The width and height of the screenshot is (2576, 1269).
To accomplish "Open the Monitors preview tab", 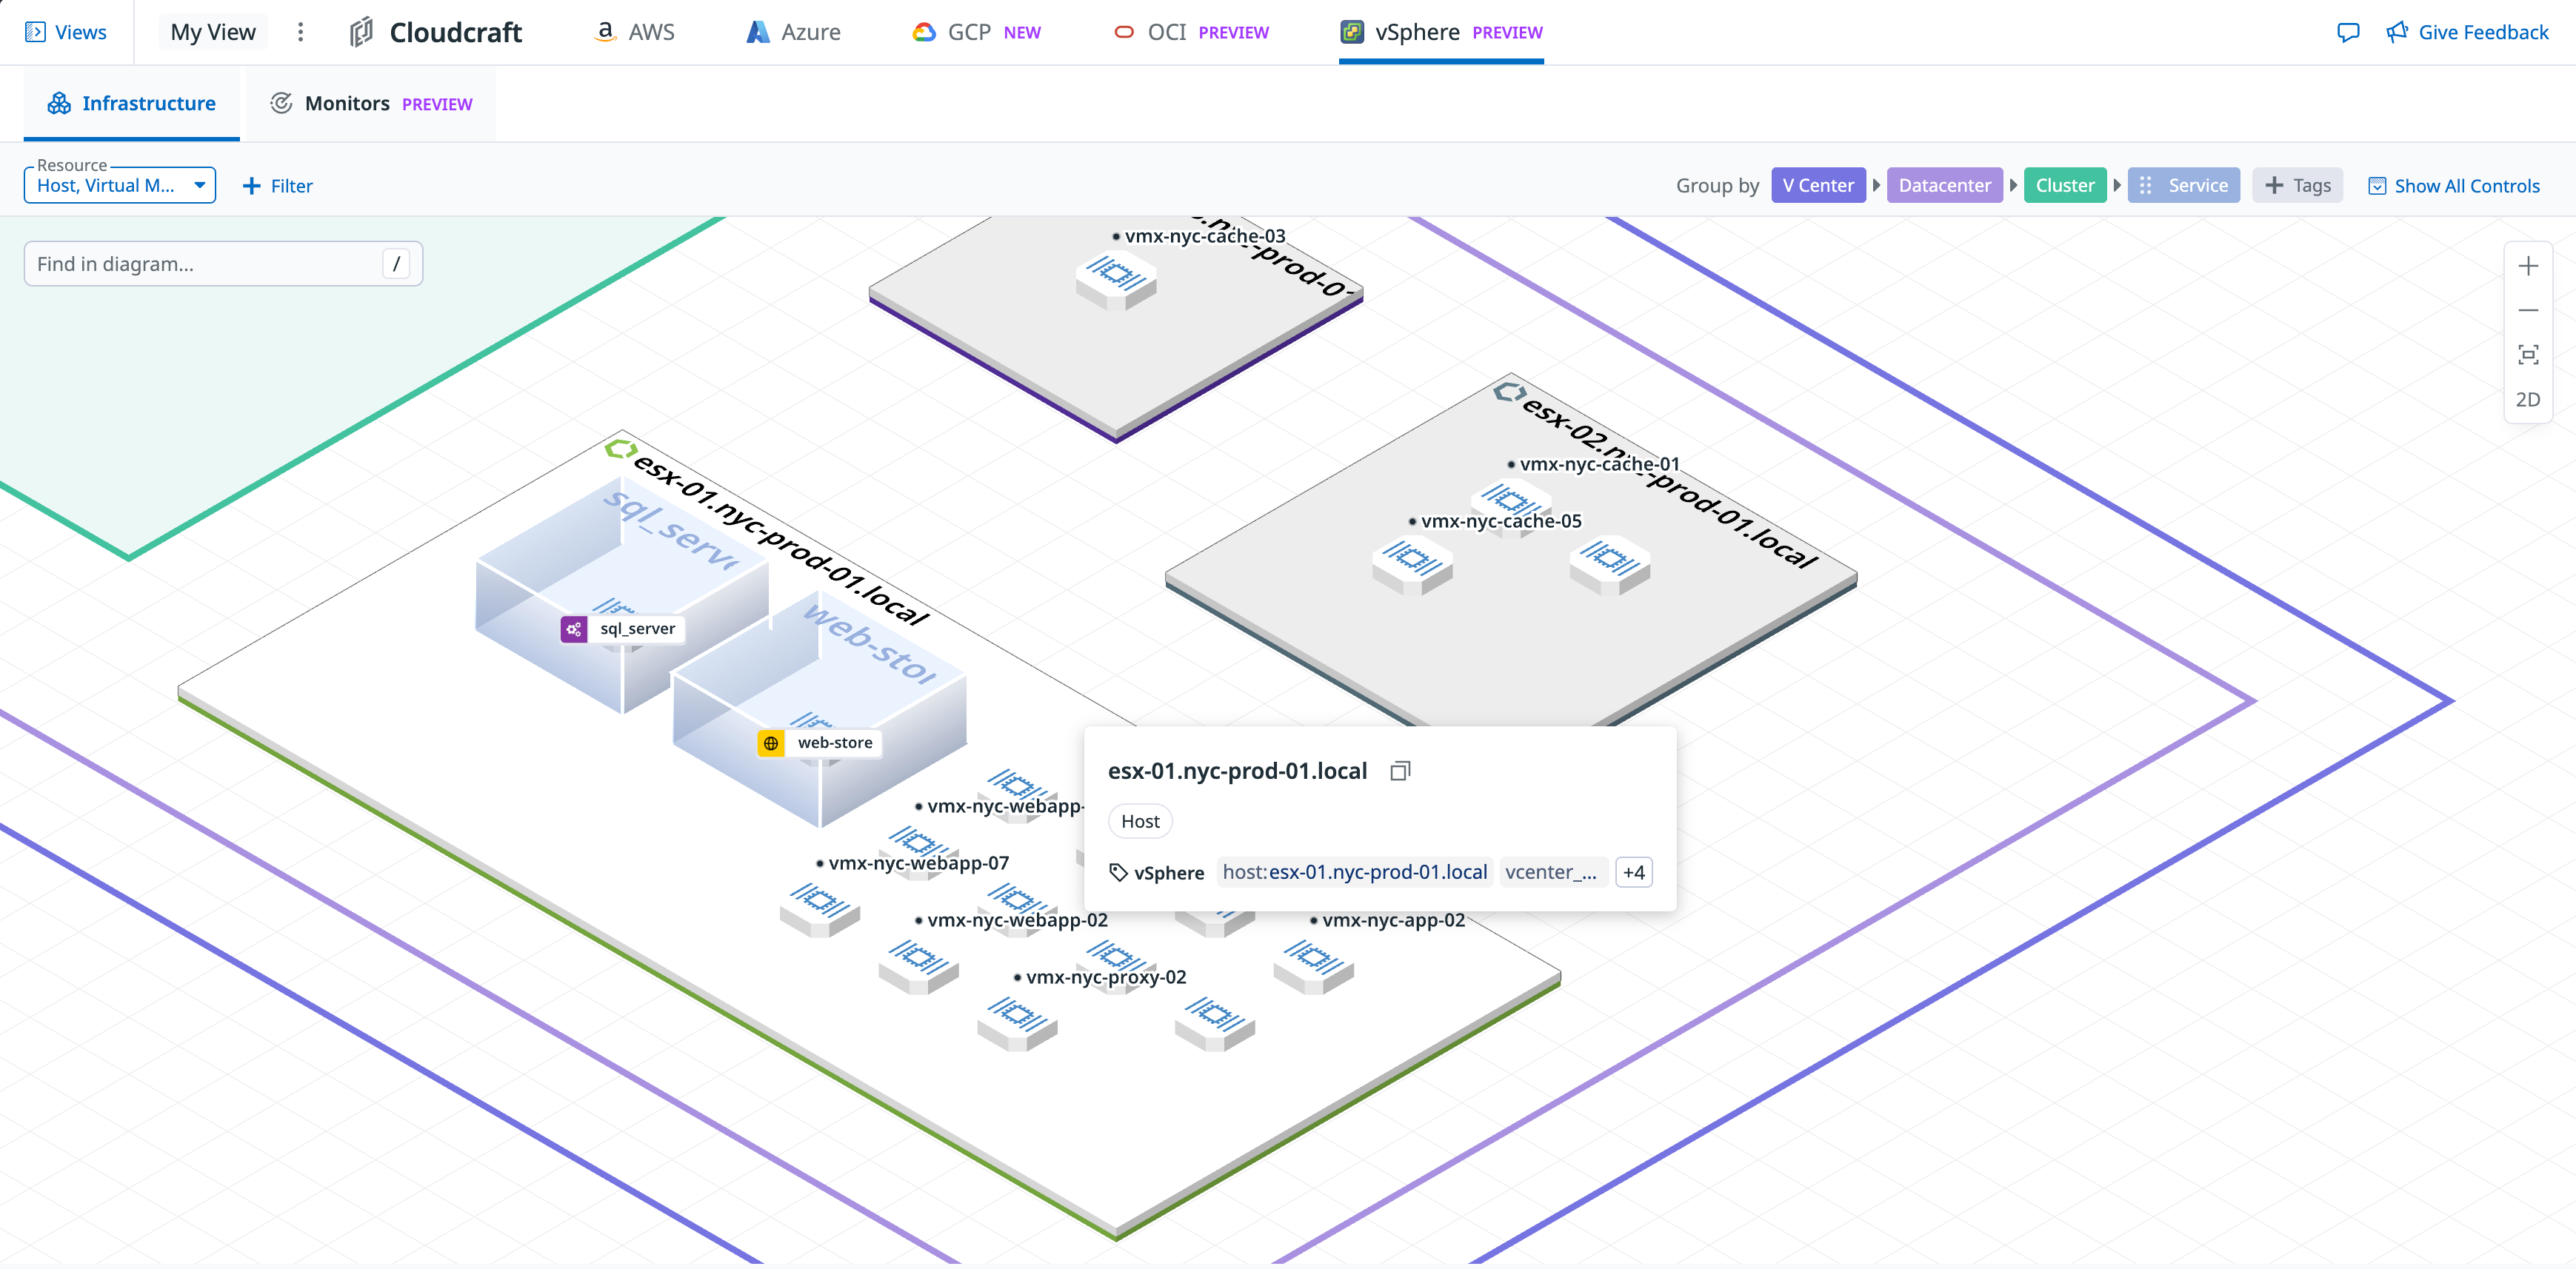I will pos(371,103).
